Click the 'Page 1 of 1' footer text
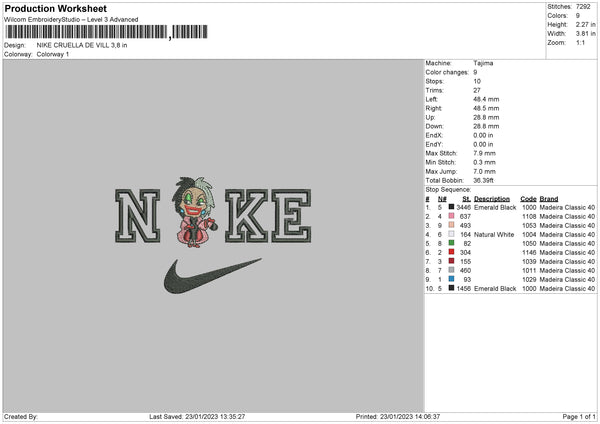This screenshot has width=600, height=424. pyautogui.click(x=579, y=416)
